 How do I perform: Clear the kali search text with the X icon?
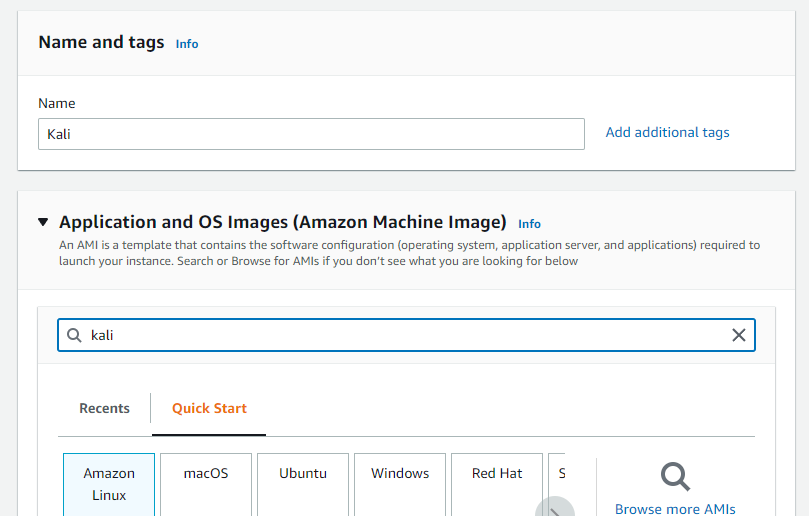point(738,335)
